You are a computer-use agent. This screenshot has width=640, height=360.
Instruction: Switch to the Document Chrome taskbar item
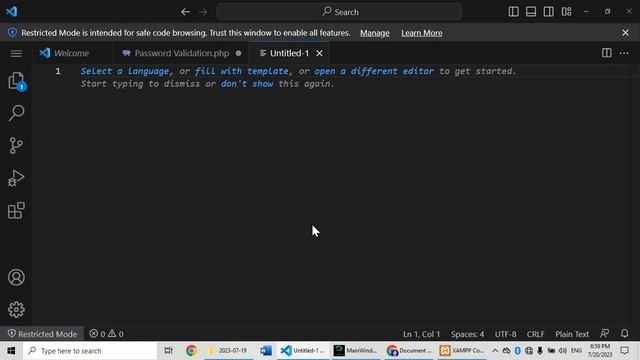pyautogui.click(x=409, y=351)
